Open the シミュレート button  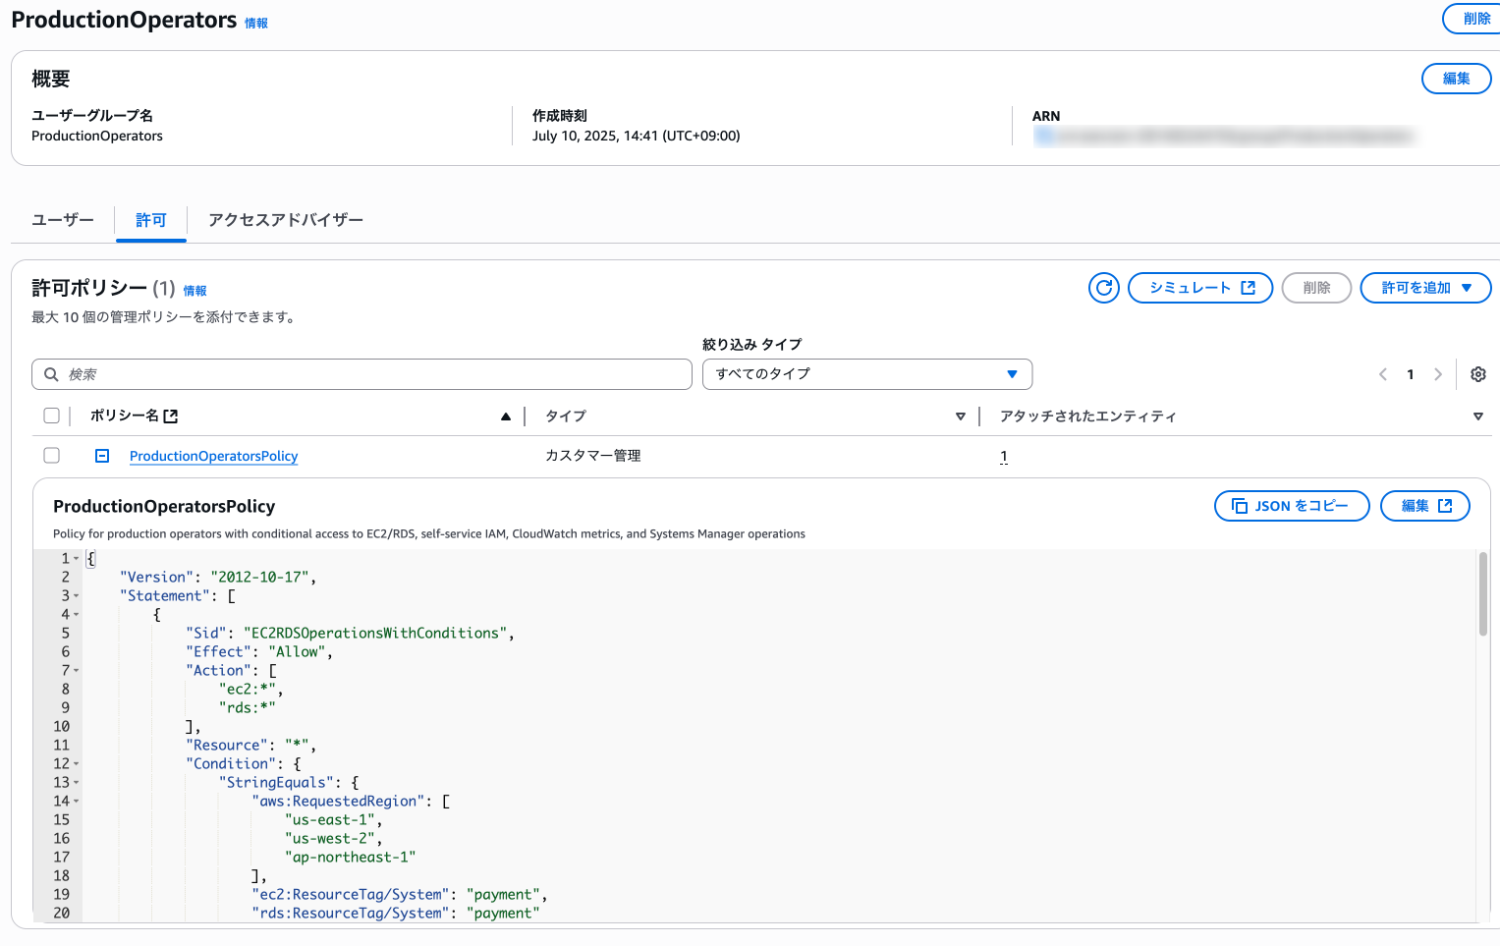[x=1200, y=288]
